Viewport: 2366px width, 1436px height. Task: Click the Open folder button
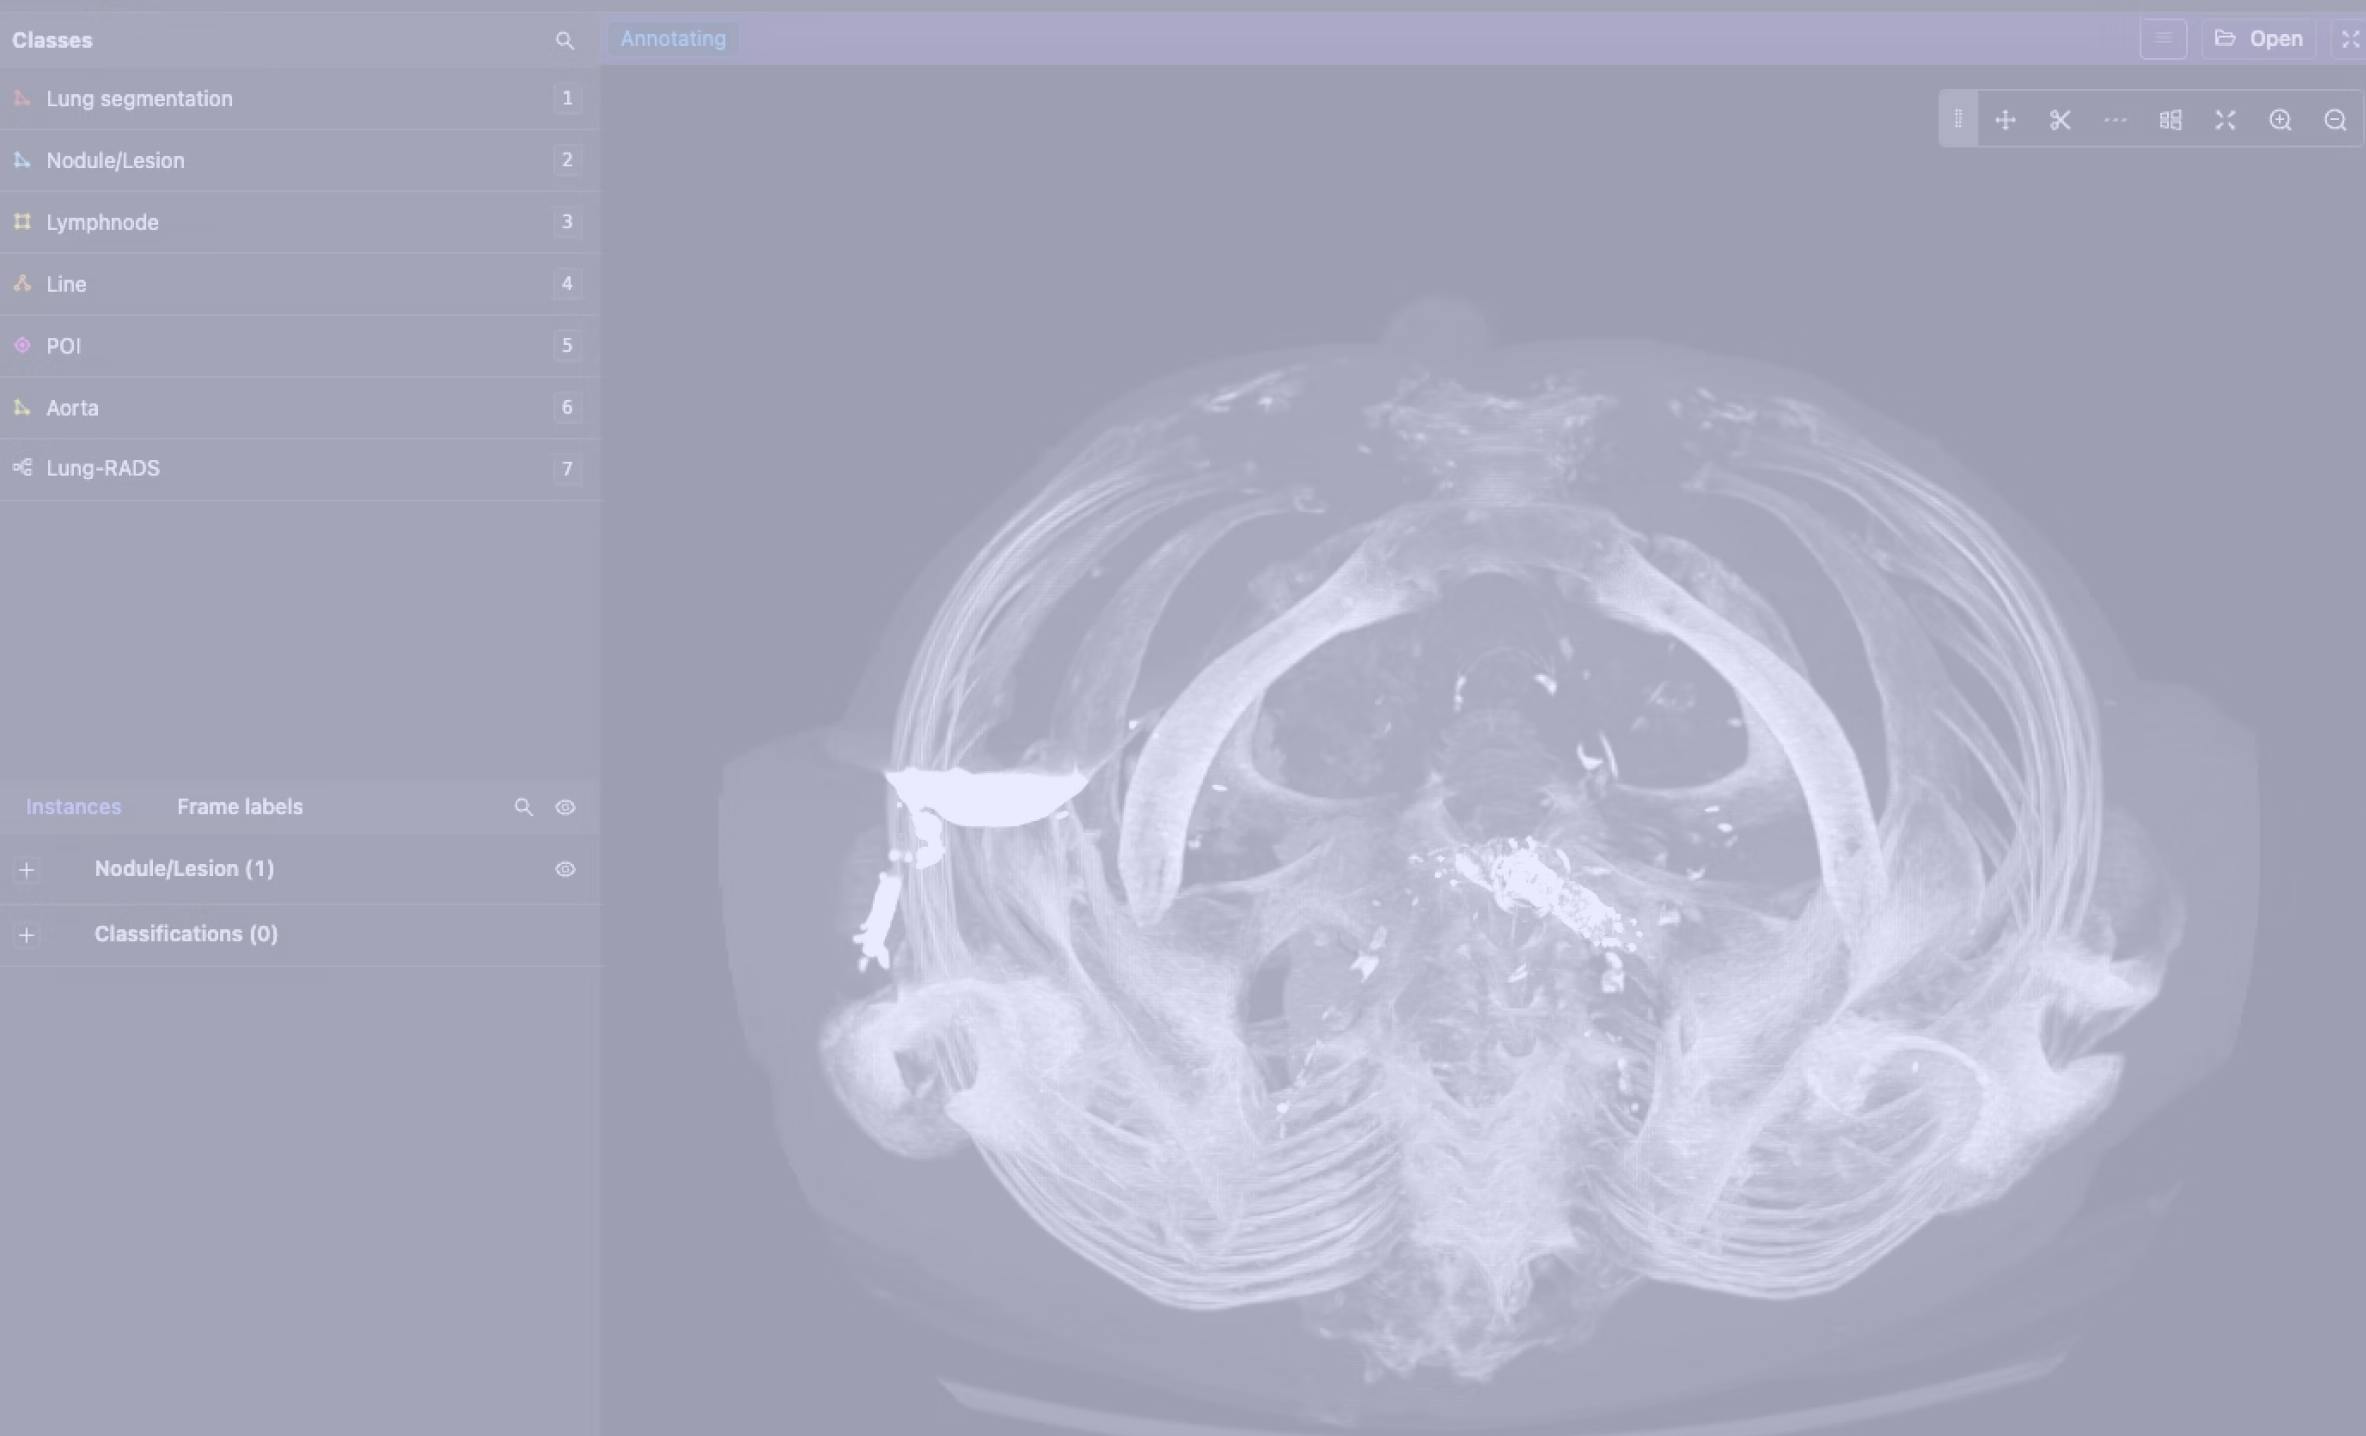click(2259, 39)
